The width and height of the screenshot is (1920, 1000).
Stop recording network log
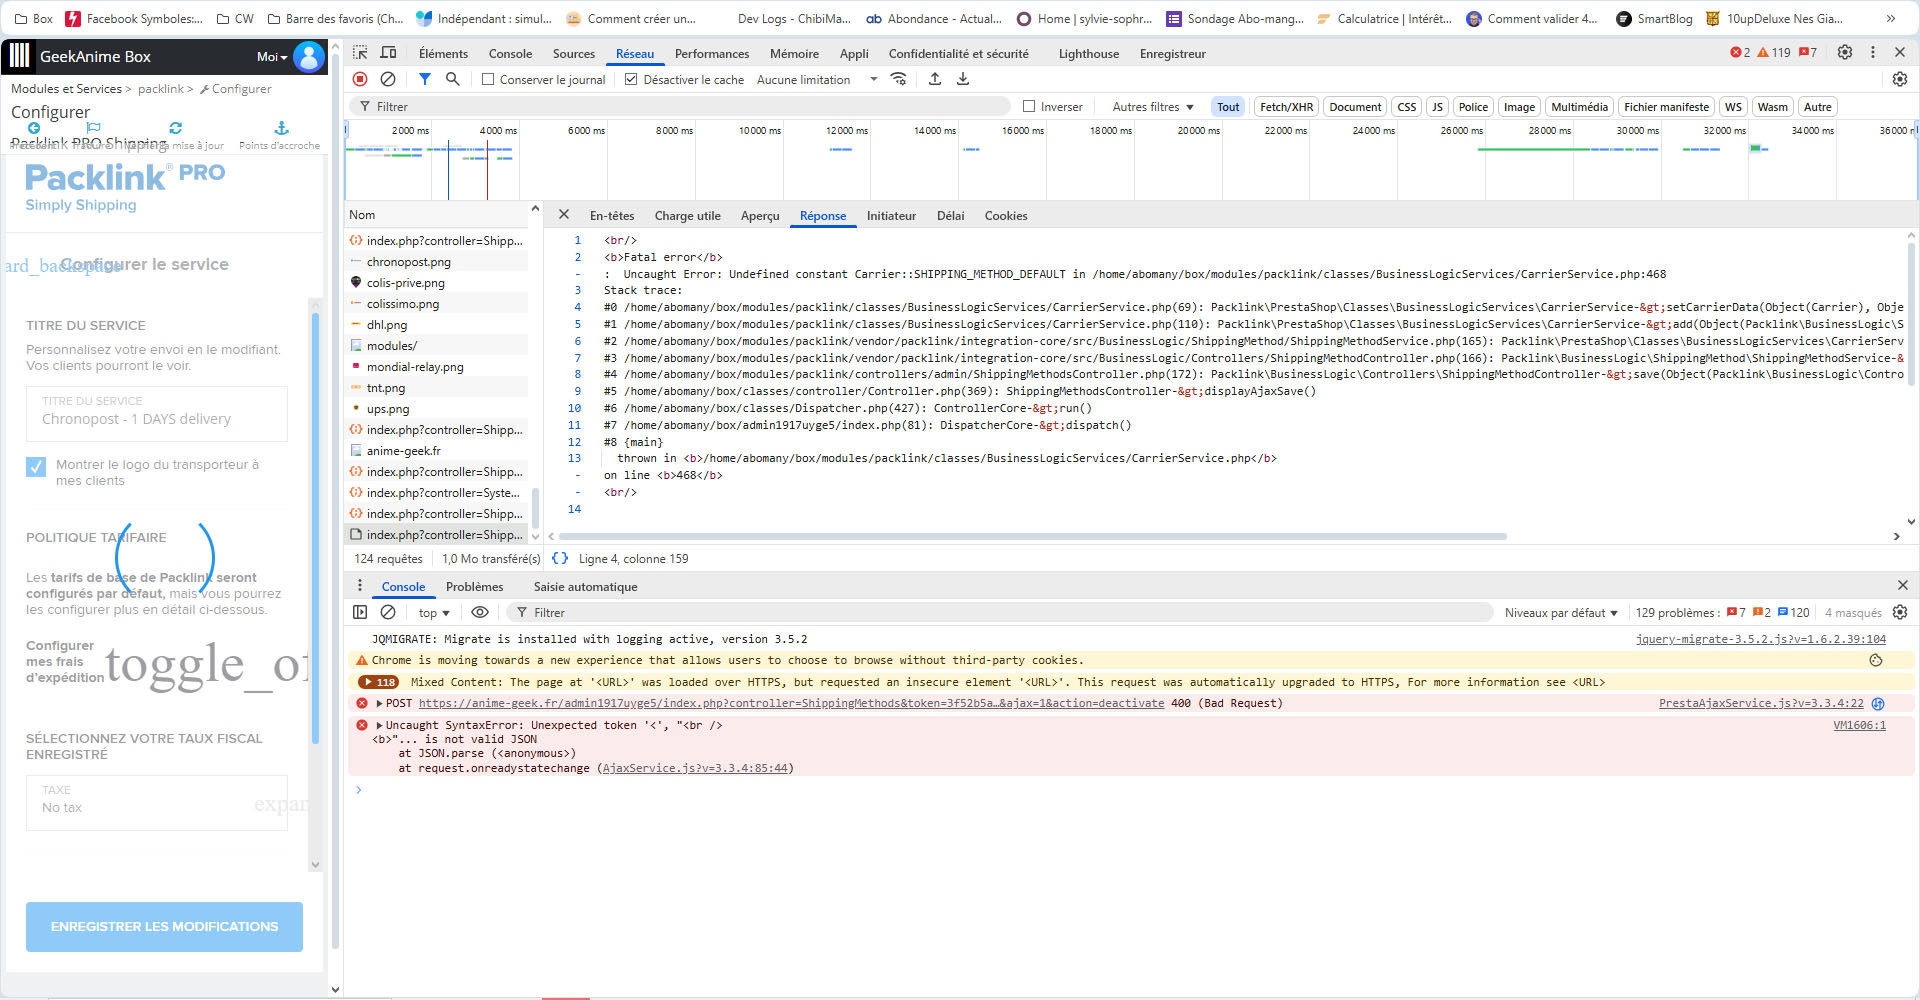(x=360, y=79)
